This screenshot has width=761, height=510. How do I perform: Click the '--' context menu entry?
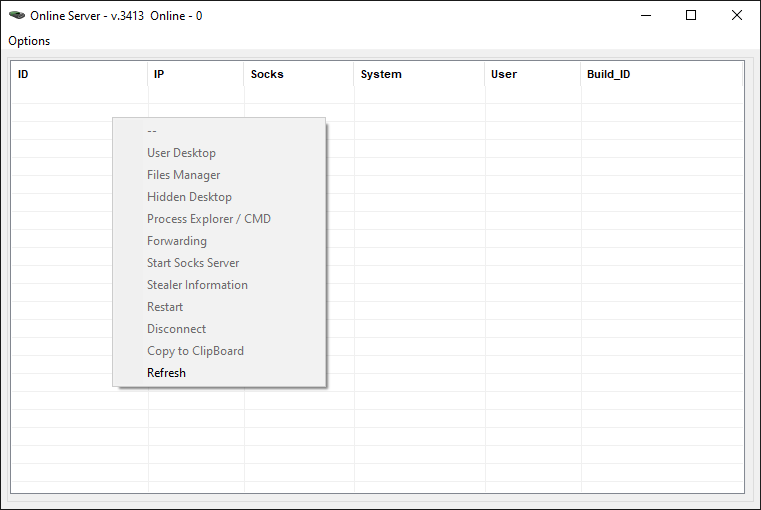click(219, 131)
